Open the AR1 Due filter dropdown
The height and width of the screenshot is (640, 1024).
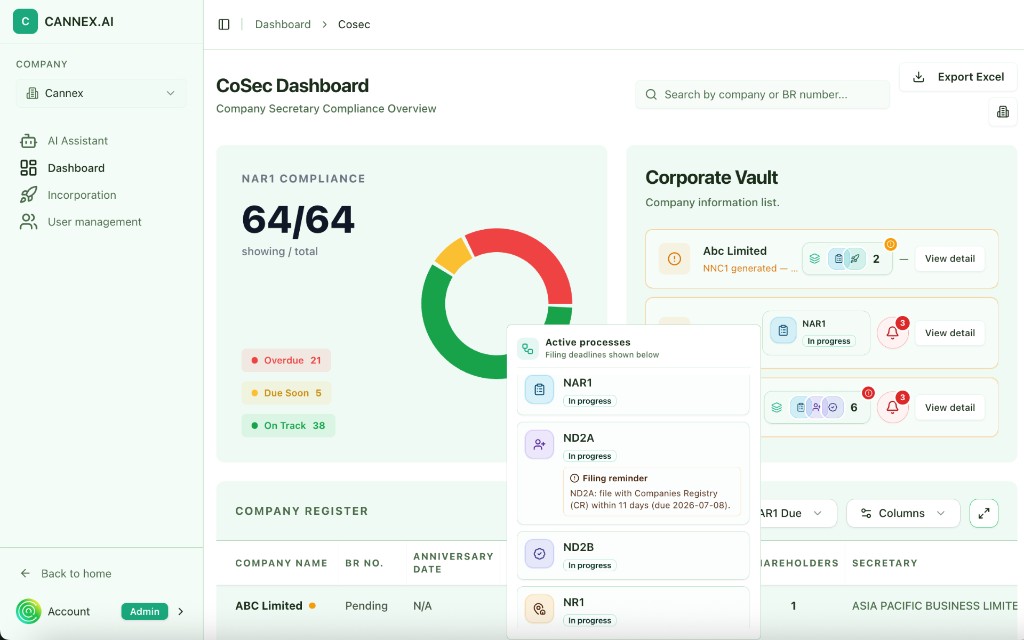798,513
